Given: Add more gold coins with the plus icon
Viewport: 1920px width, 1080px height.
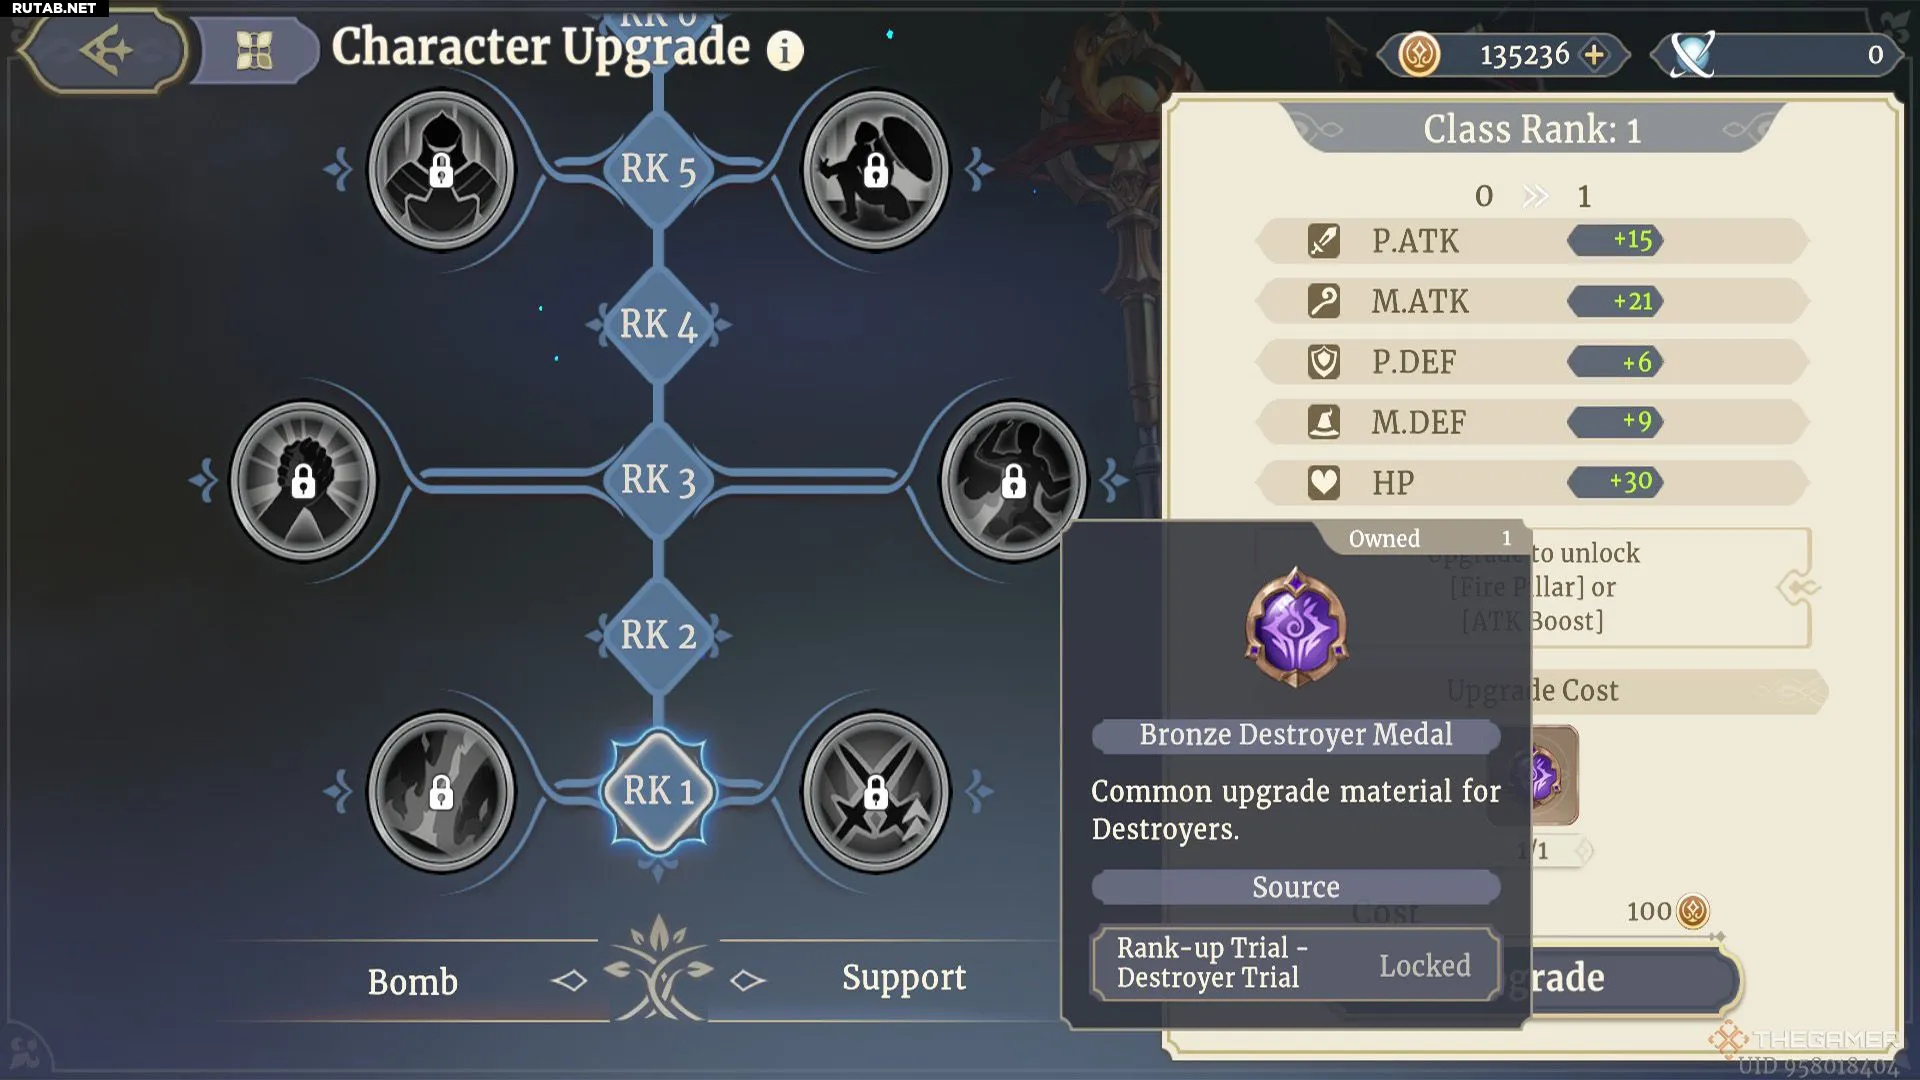Looking at the screenshot, I should pyautogui.click(x=1594, y=54).
